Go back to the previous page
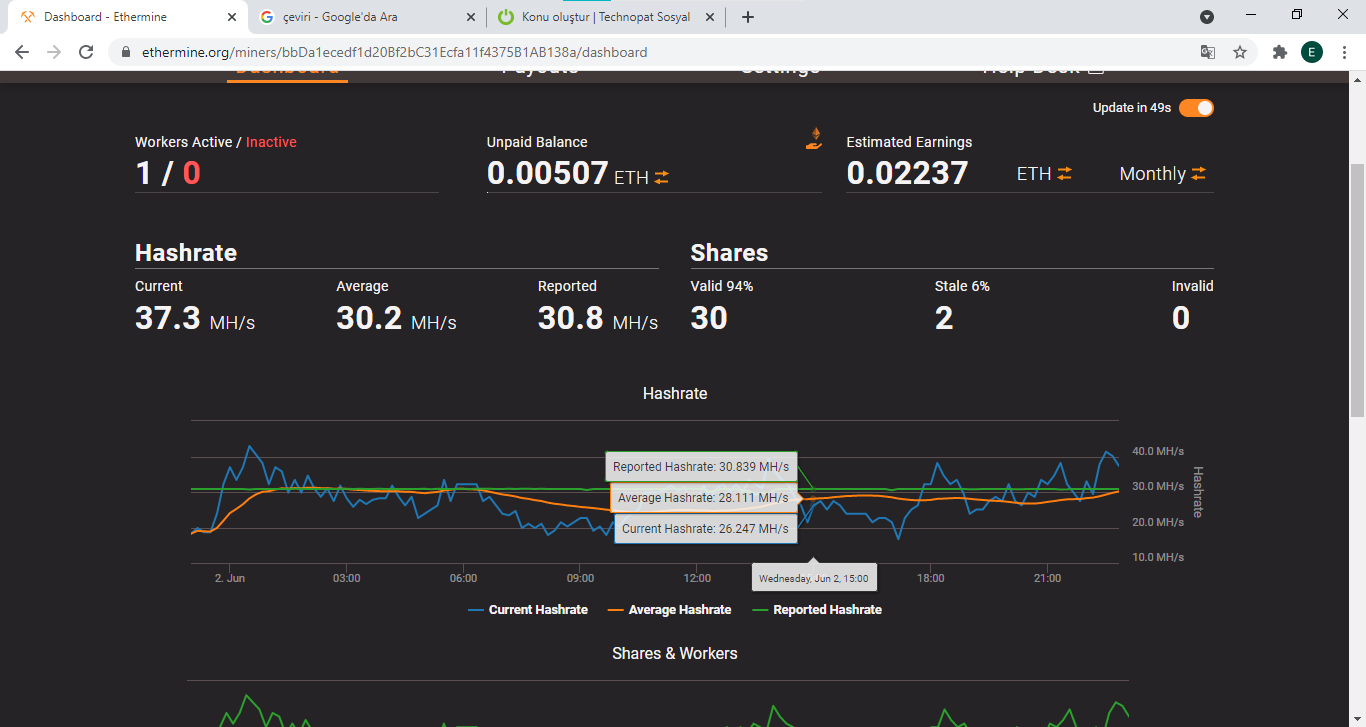 [x=22, y=52]
